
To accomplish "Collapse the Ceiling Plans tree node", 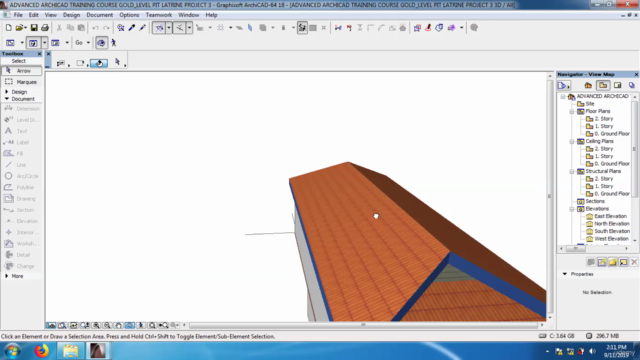I will point(572,142).
